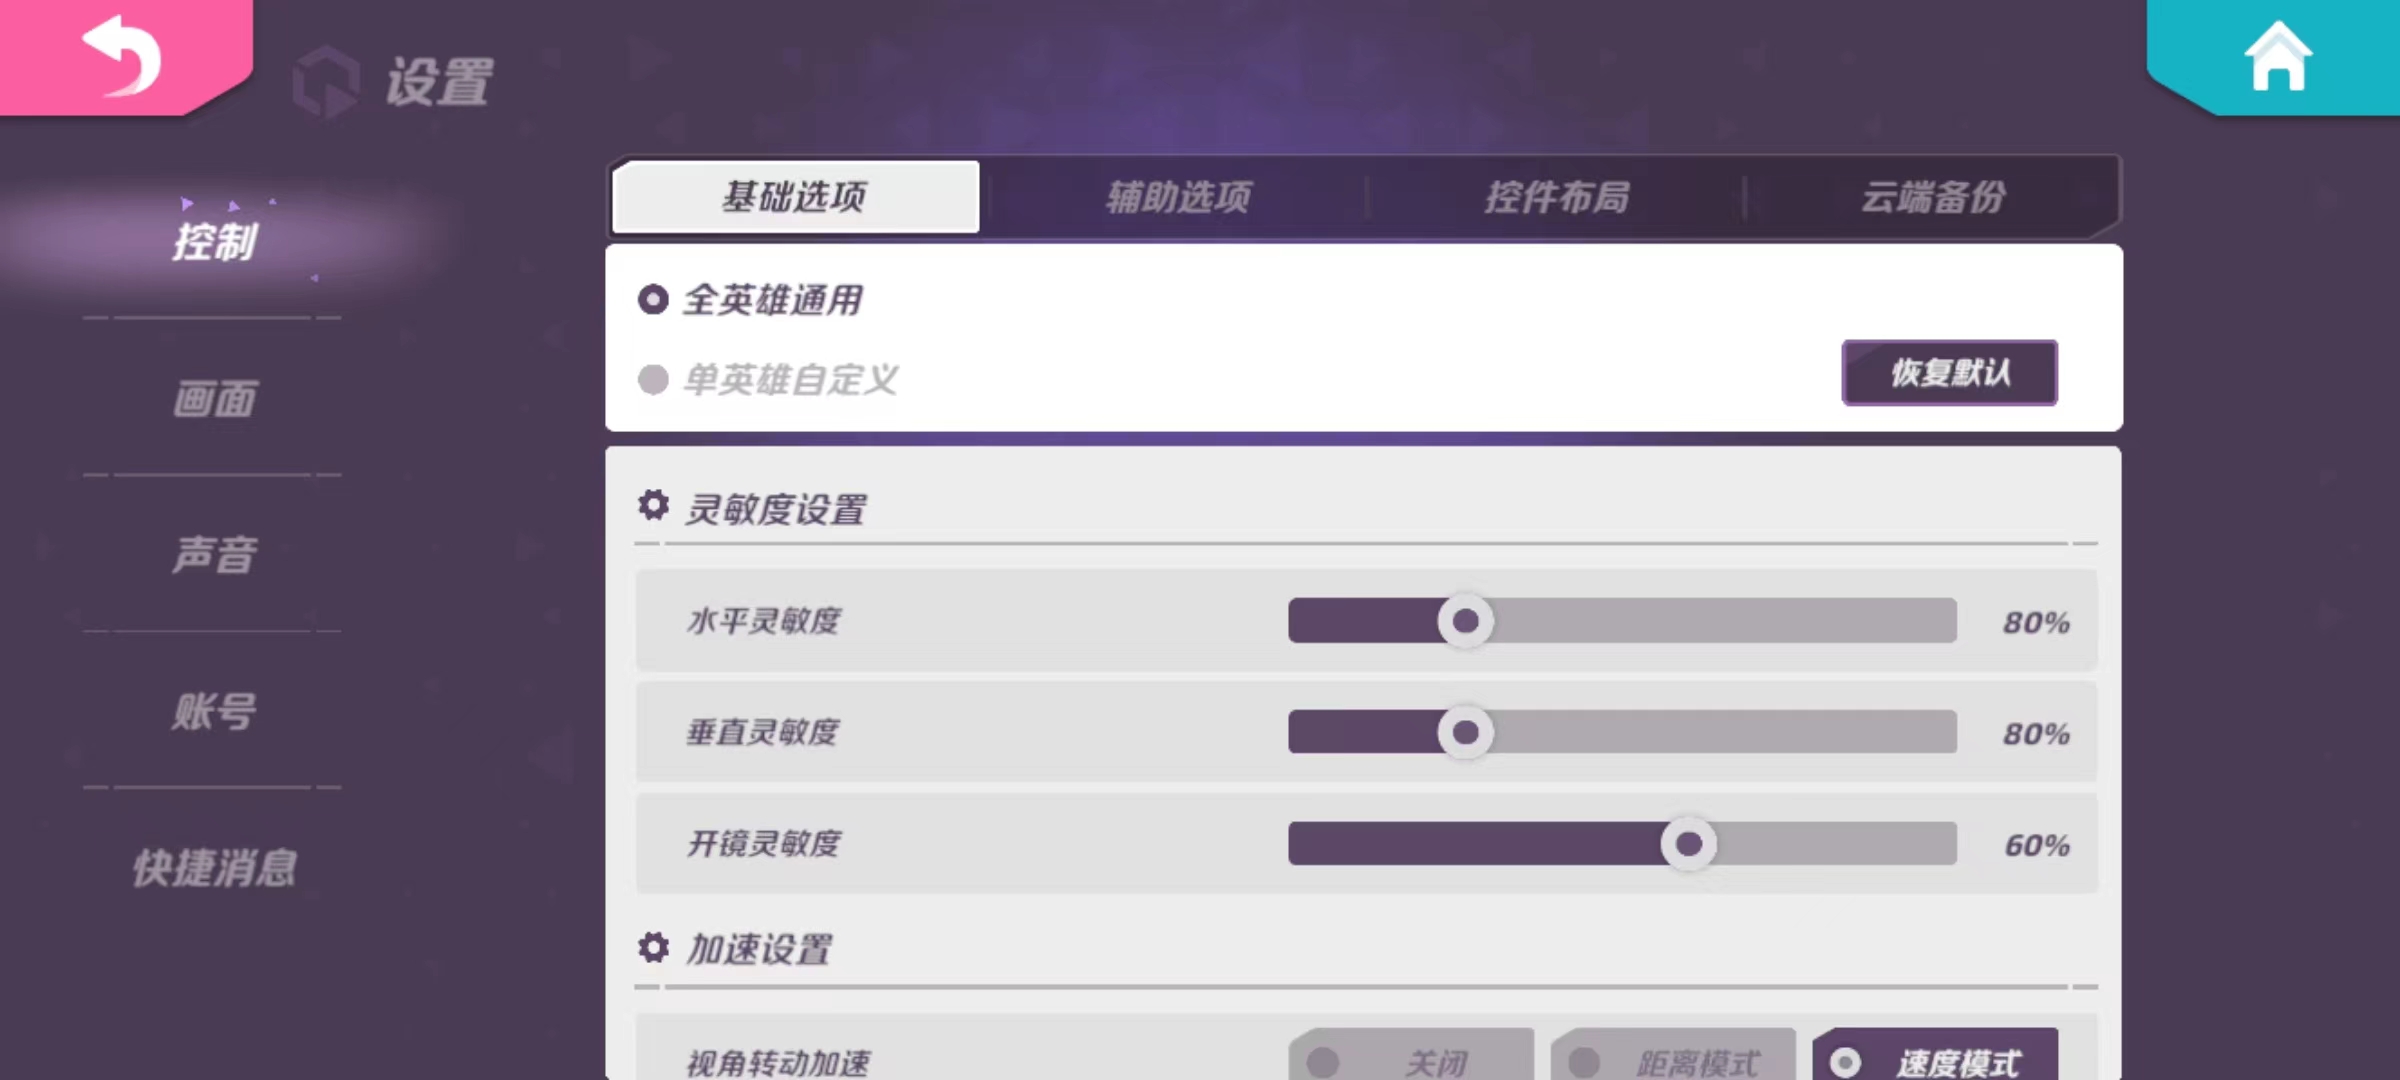2400x1080 pixels.
Task: Click the 水平灵敏度 slider handle
Action: coord(1465,621)
